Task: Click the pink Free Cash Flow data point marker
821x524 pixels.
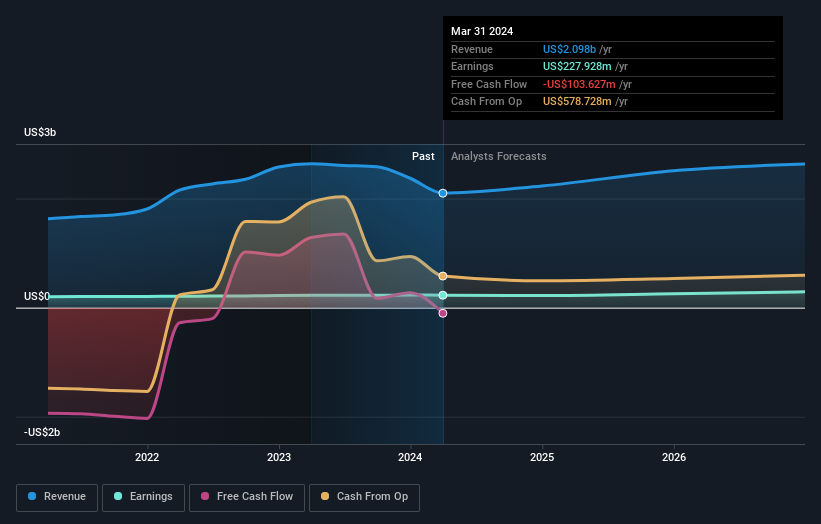Action: click(x=443, y=313)
